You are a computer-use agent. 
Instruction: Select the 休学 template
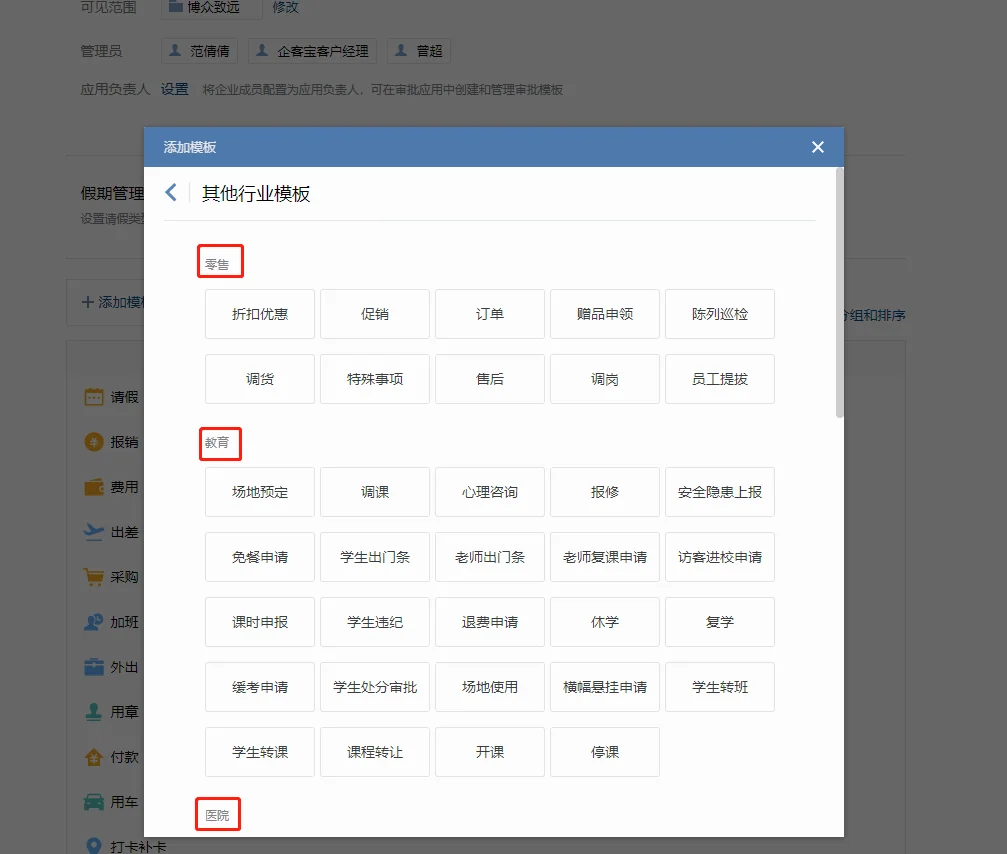coord(605,622)
